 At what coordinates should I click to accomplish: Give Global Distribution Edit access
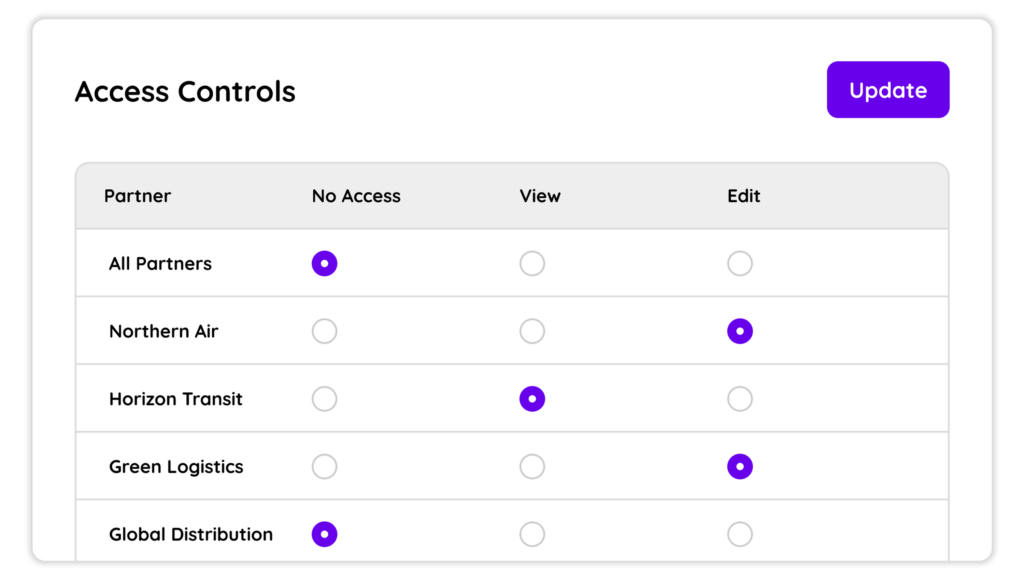click(740, 534)
